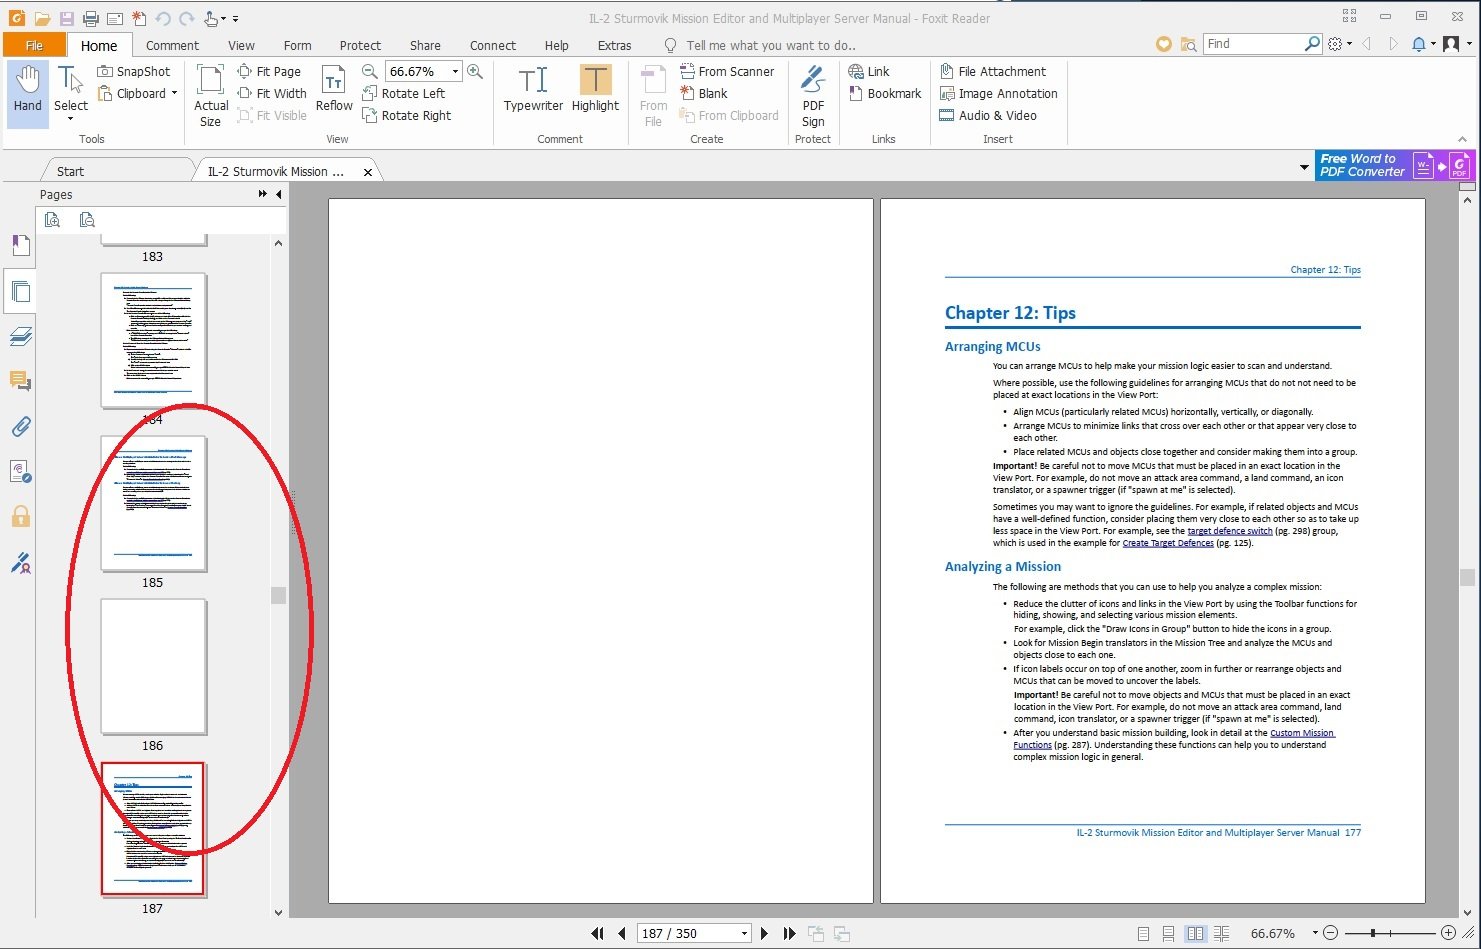Toggle facing pages view in status bar
Image resolution: width=1481 pixels, height=949 pixels.
(1195, 934)
